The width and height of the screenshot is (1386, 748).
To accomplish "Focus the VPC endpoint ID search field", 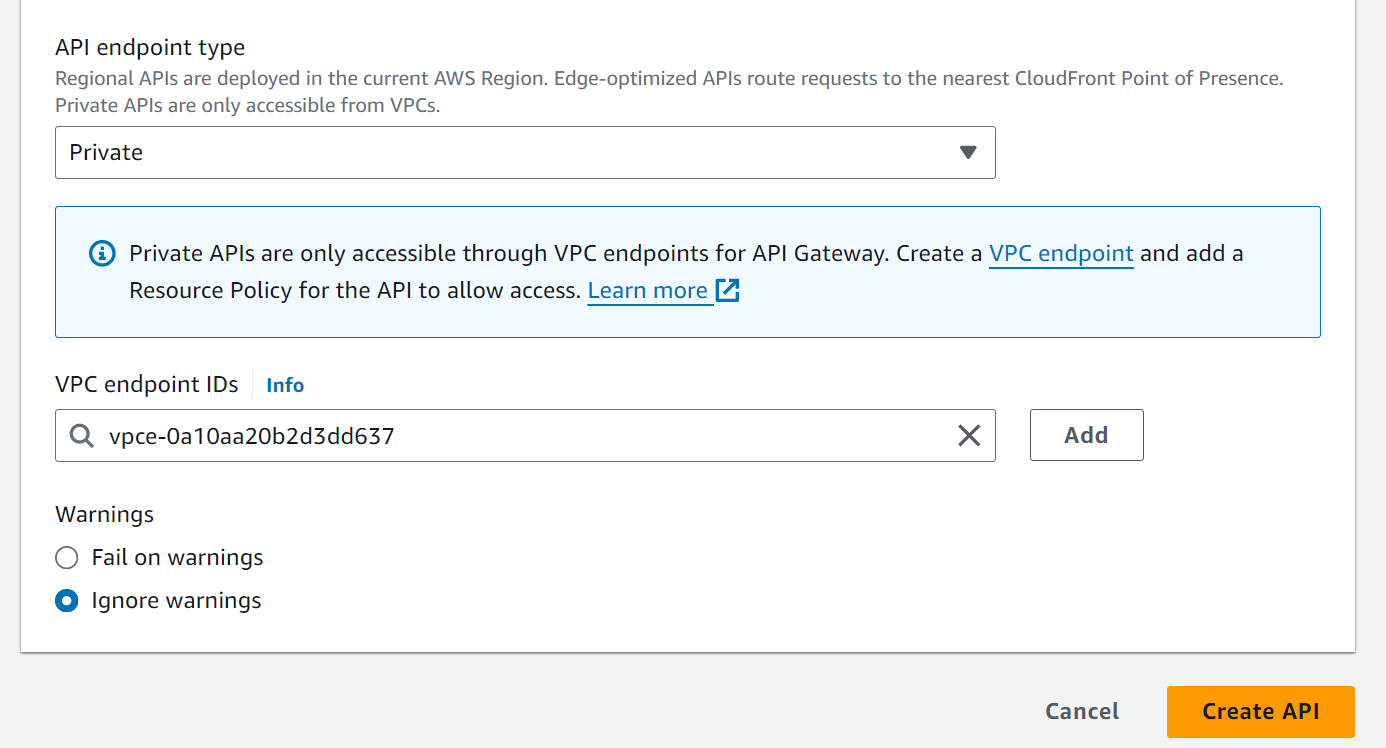I will [x=525, y=435].
